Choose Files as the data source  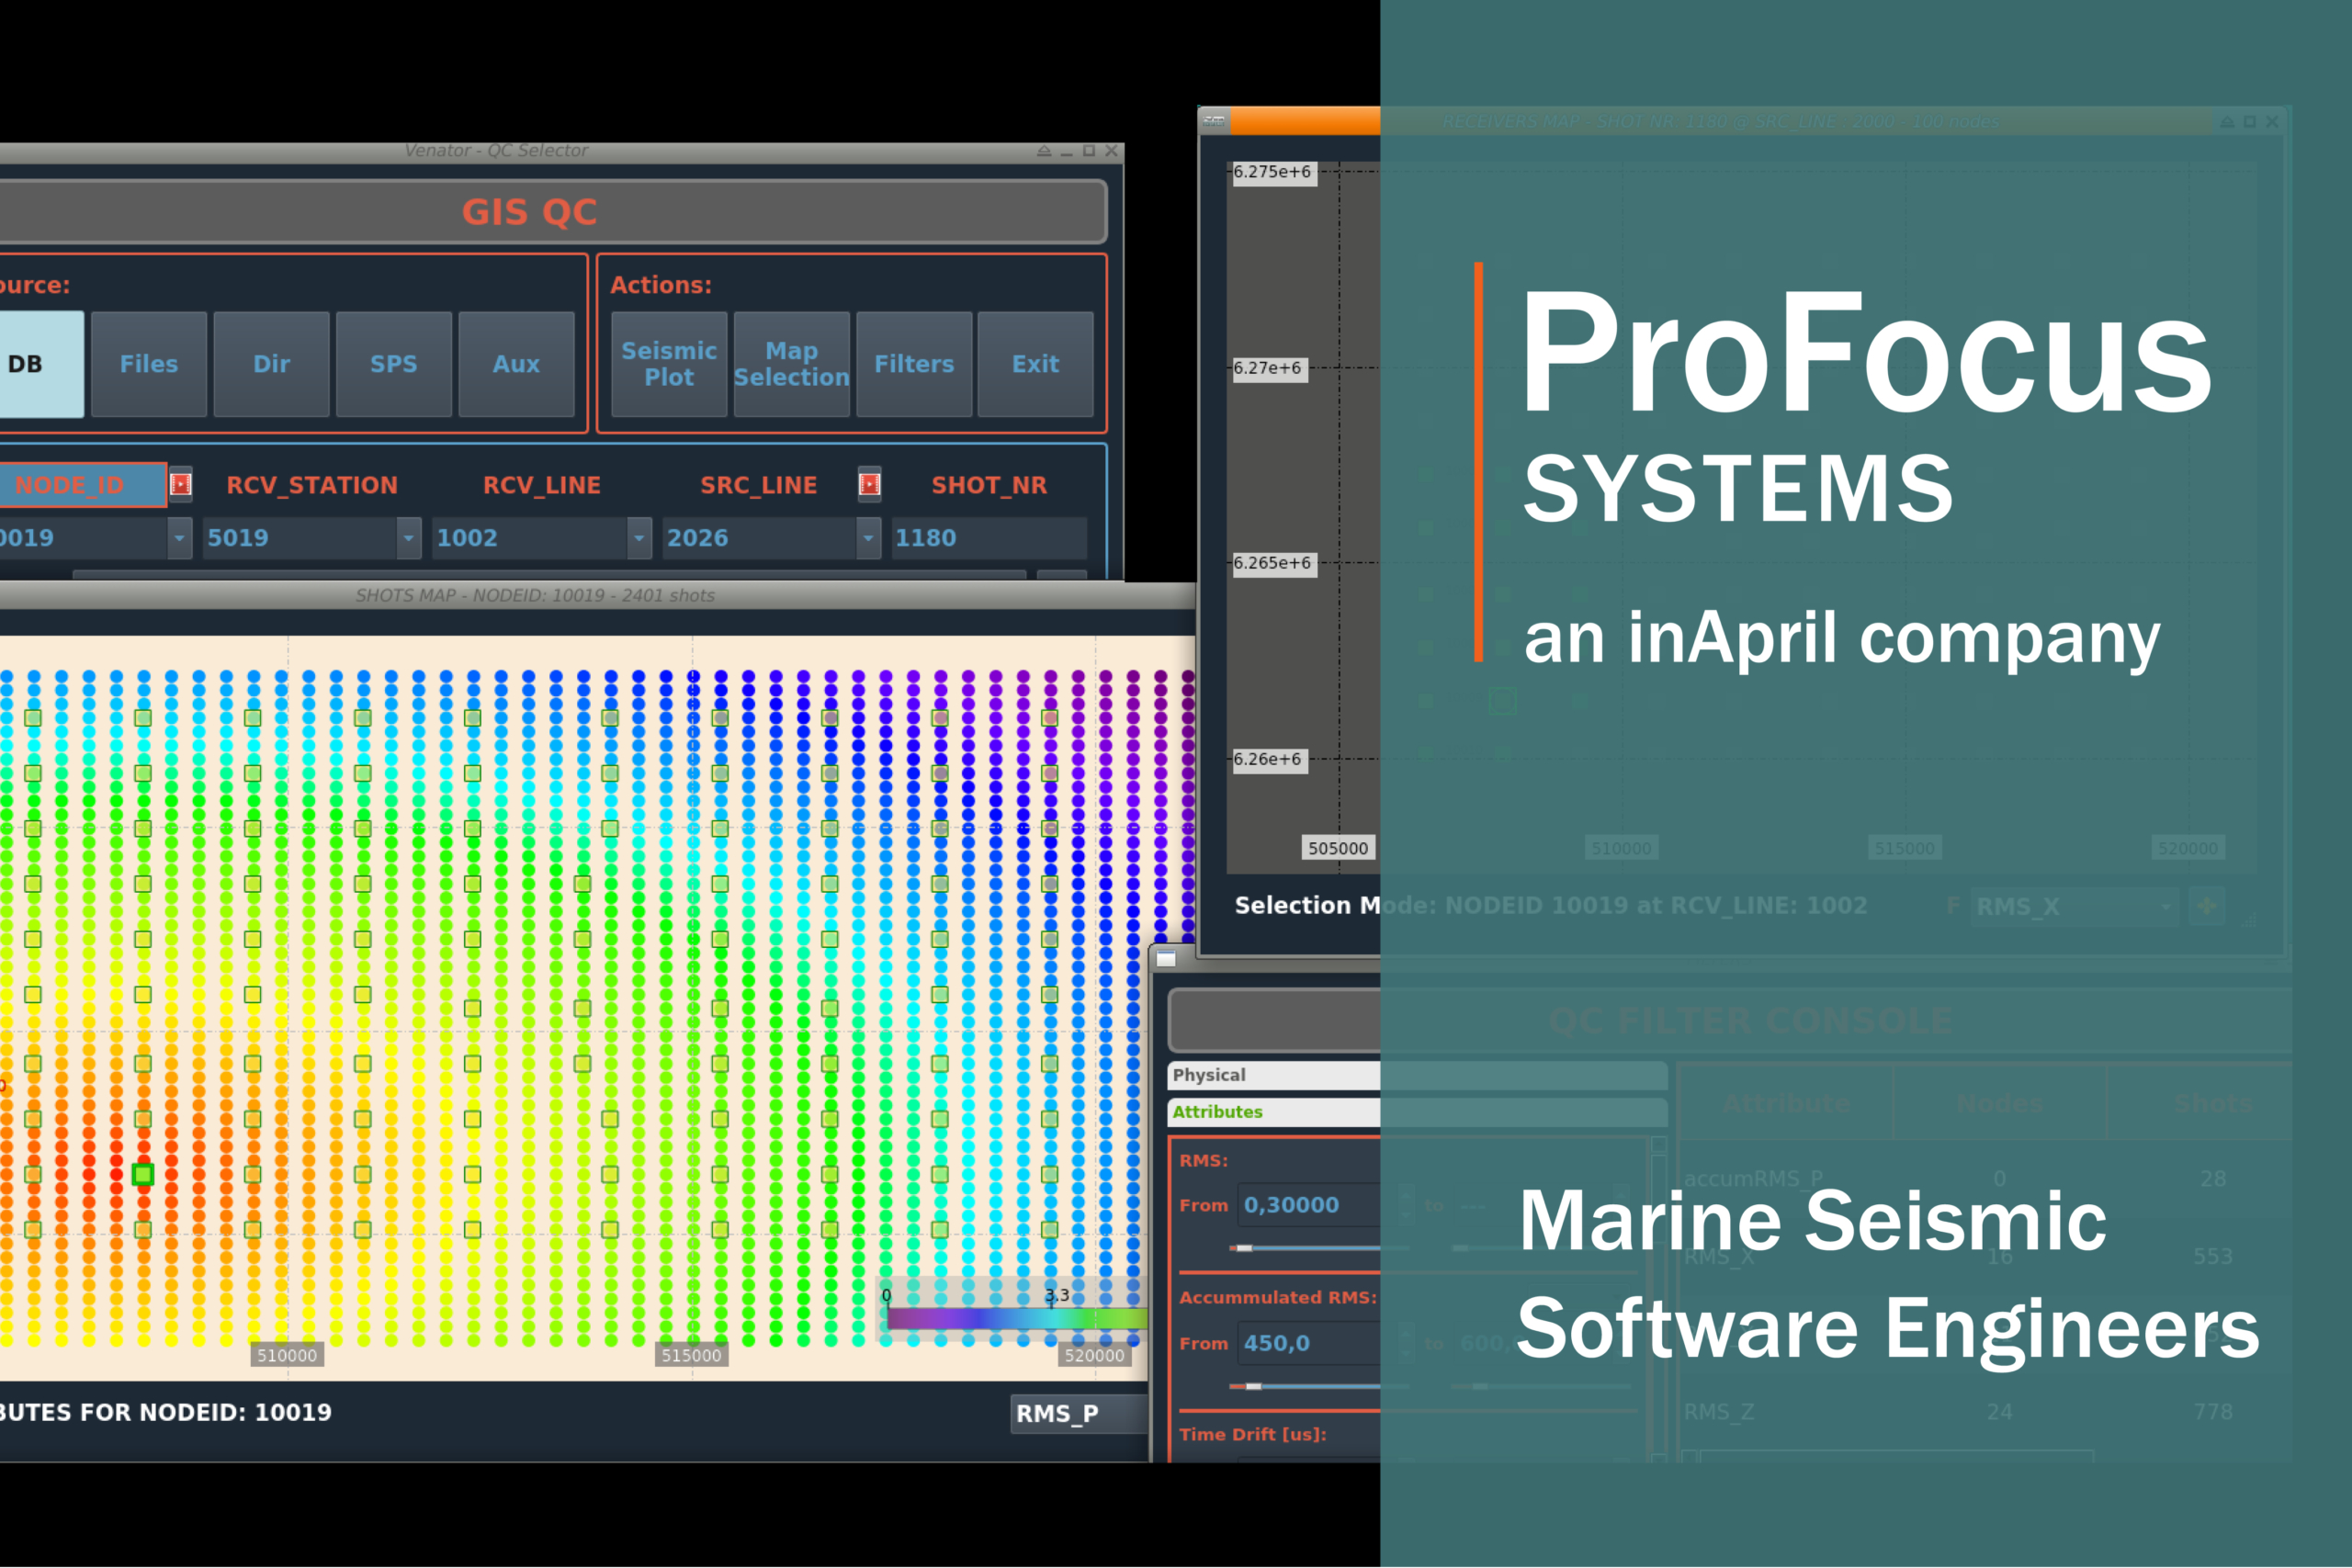[x=149, y=364]
